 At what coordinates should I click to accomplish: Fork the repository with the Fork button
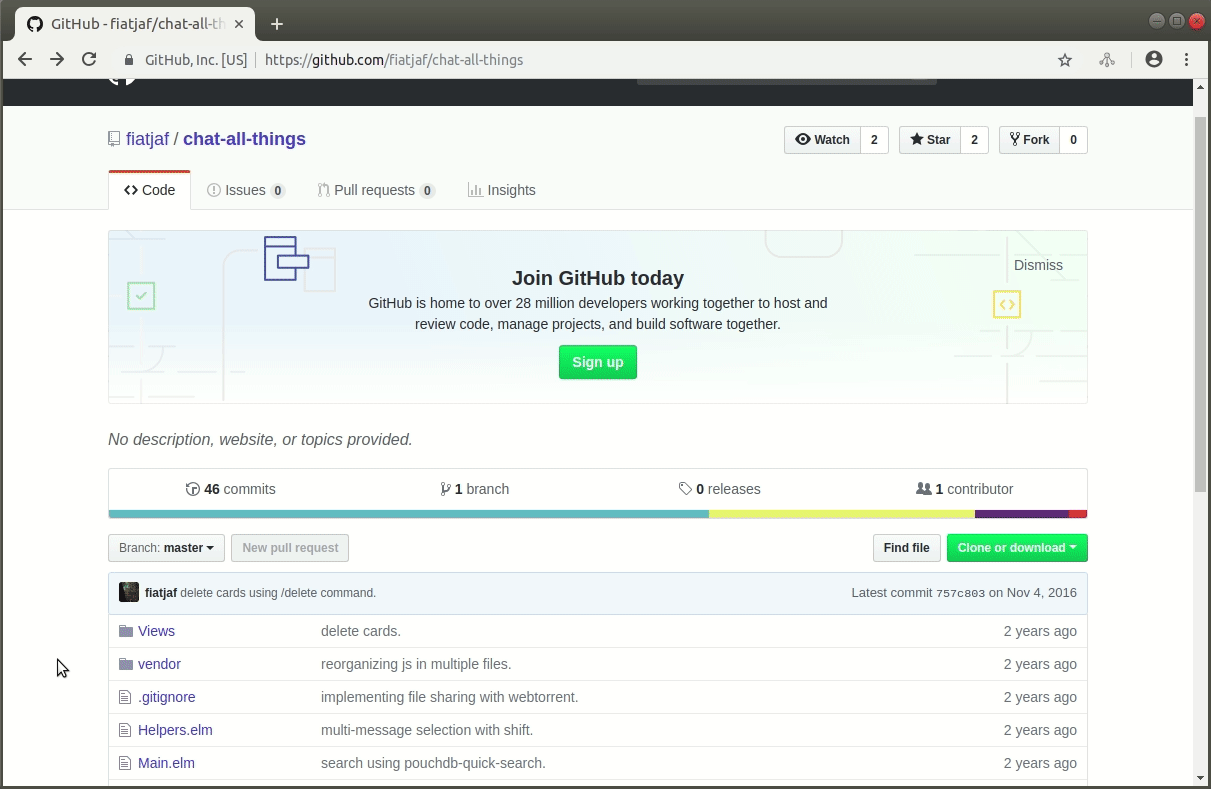tap(1029, 140)
